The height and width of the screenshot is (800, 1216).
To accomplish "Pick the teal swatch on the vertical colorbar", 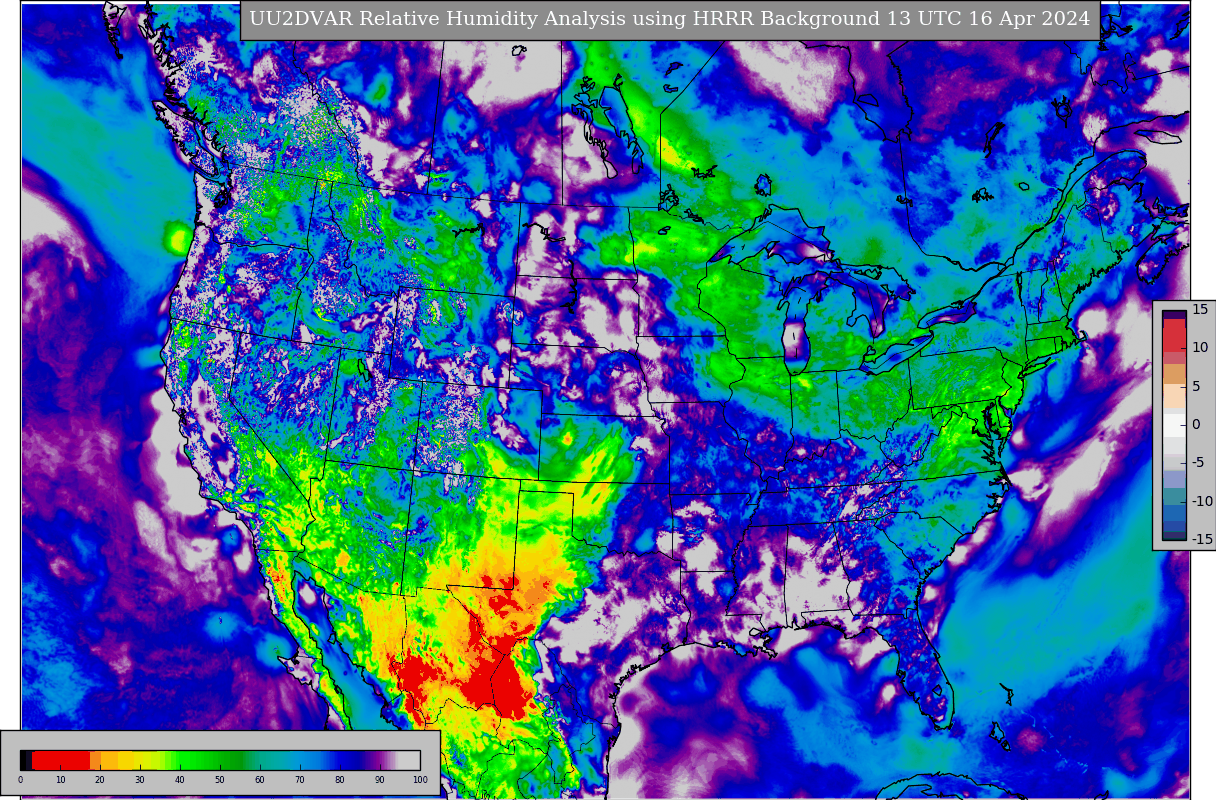I will point(1174,496).
